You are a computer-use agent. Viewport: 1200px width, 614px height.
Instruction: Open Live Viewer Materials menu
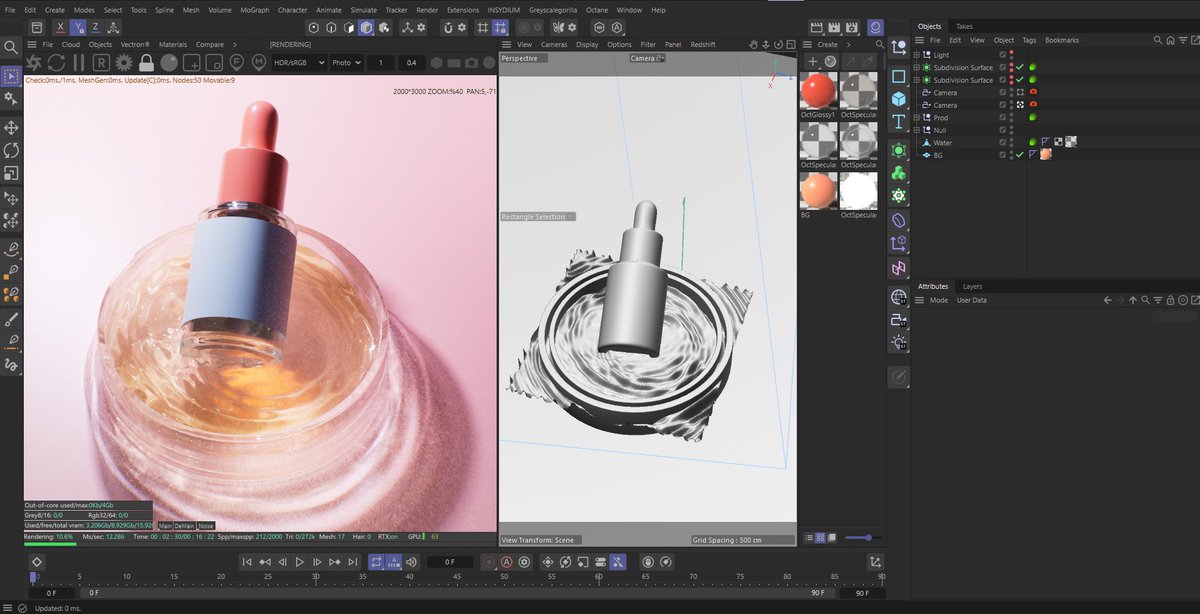tap(173, 44)
